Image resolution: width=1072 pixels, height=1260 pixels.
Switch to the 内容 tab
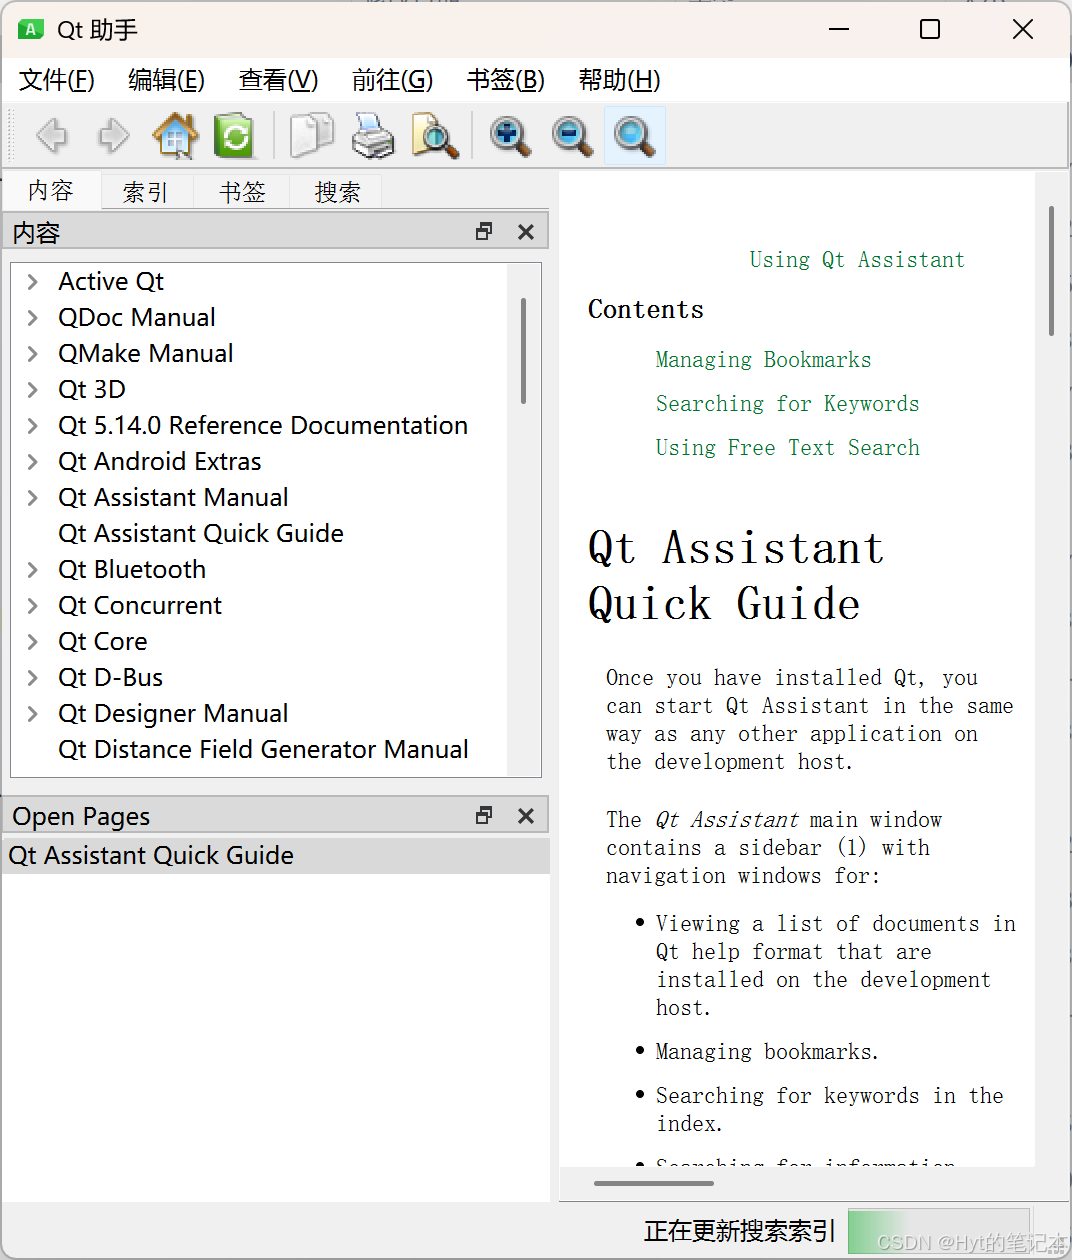(51, 190)
